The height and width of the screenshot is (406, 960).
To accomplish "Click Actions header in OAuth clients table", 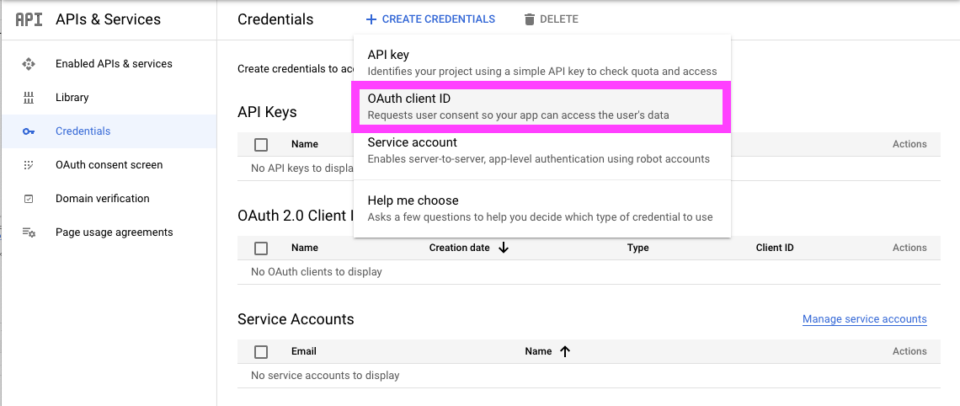I will point(909,248).
